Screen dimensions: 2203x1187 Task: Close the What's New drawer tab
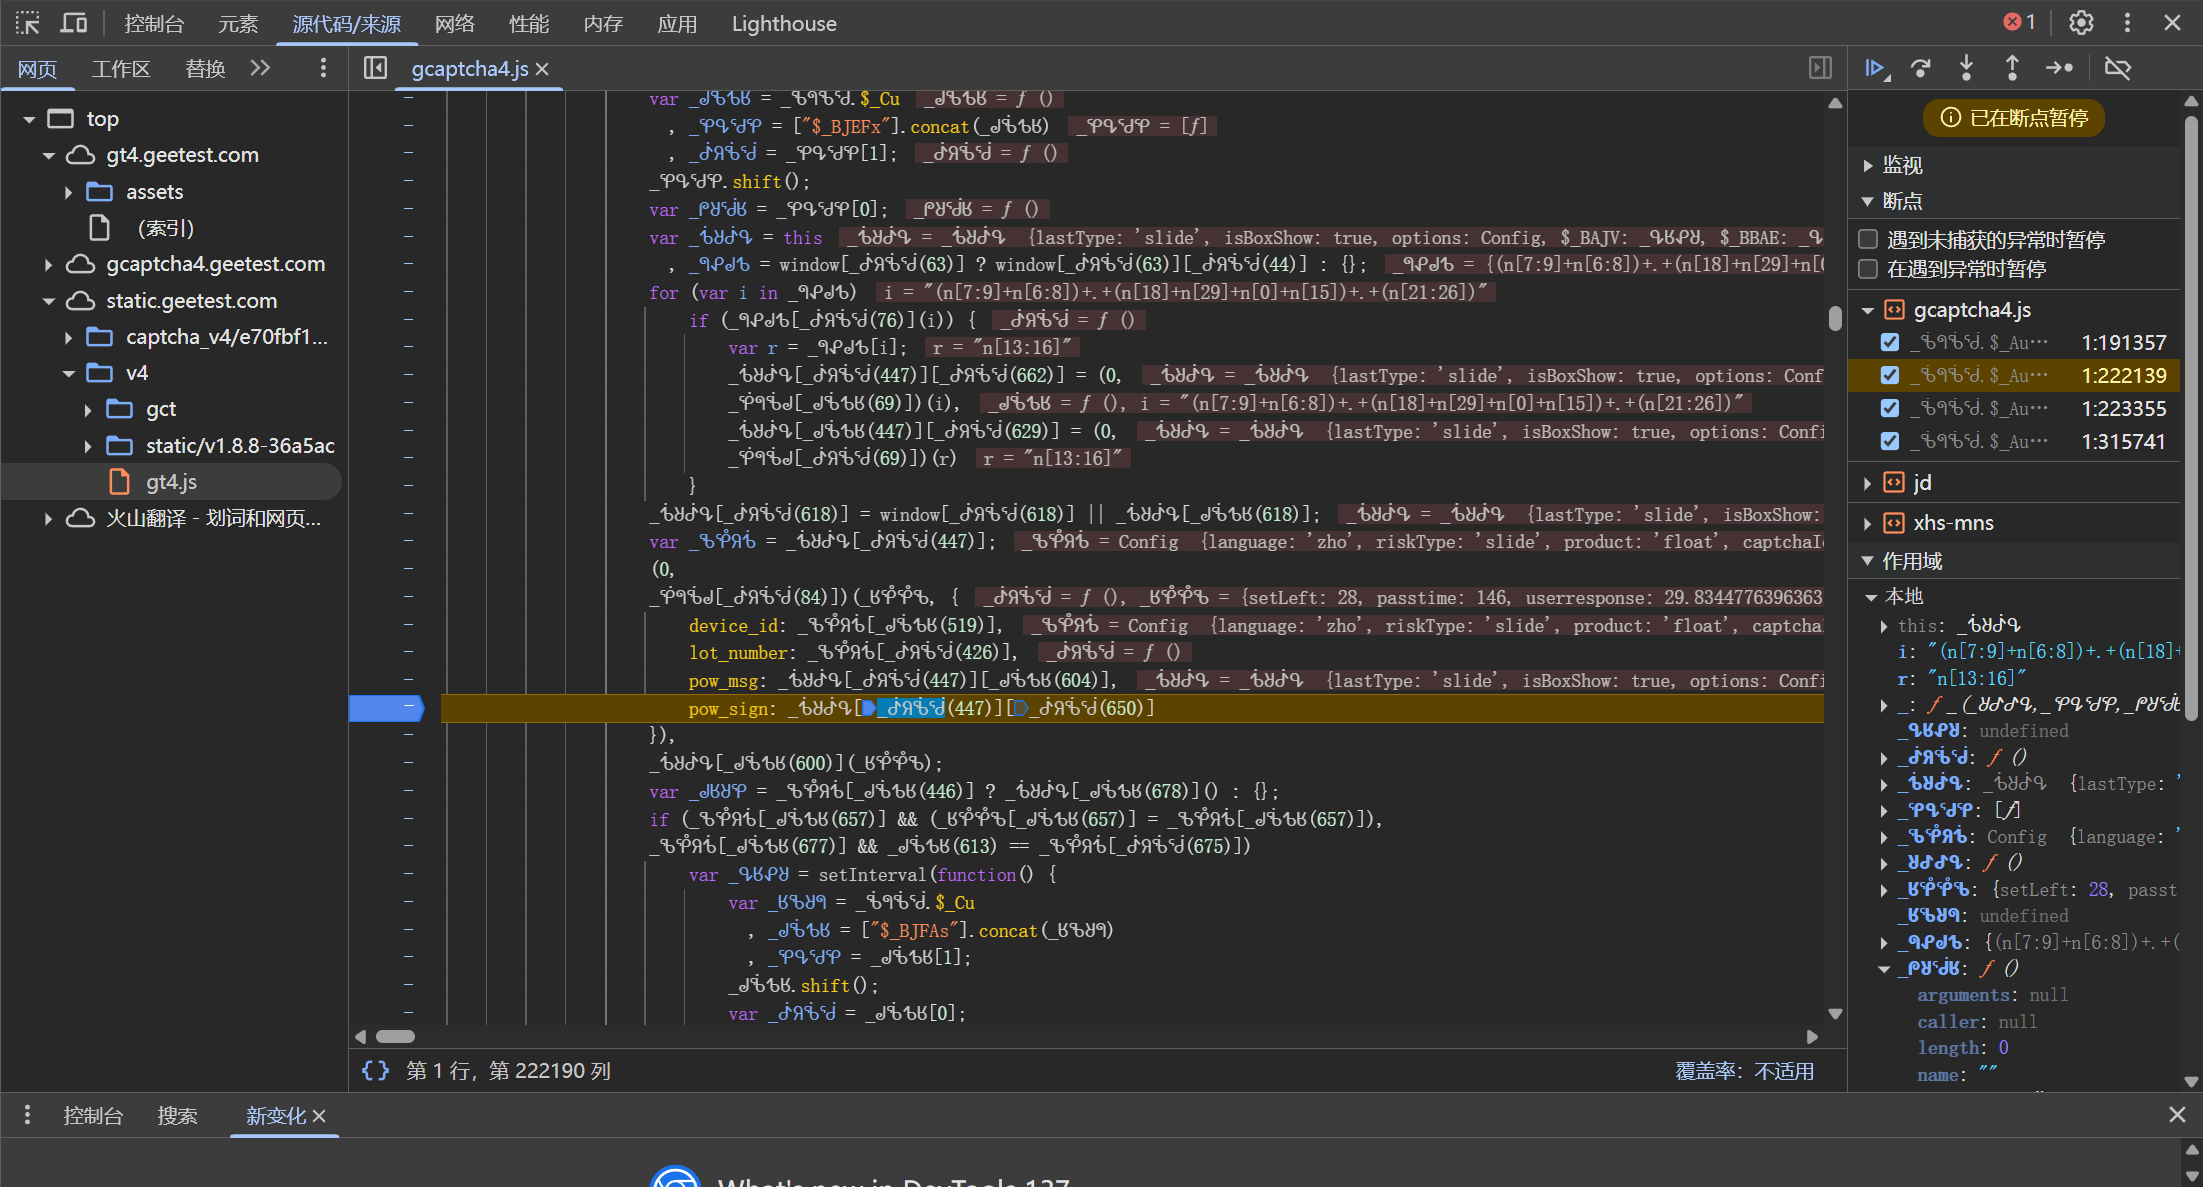pos(319,1116)
